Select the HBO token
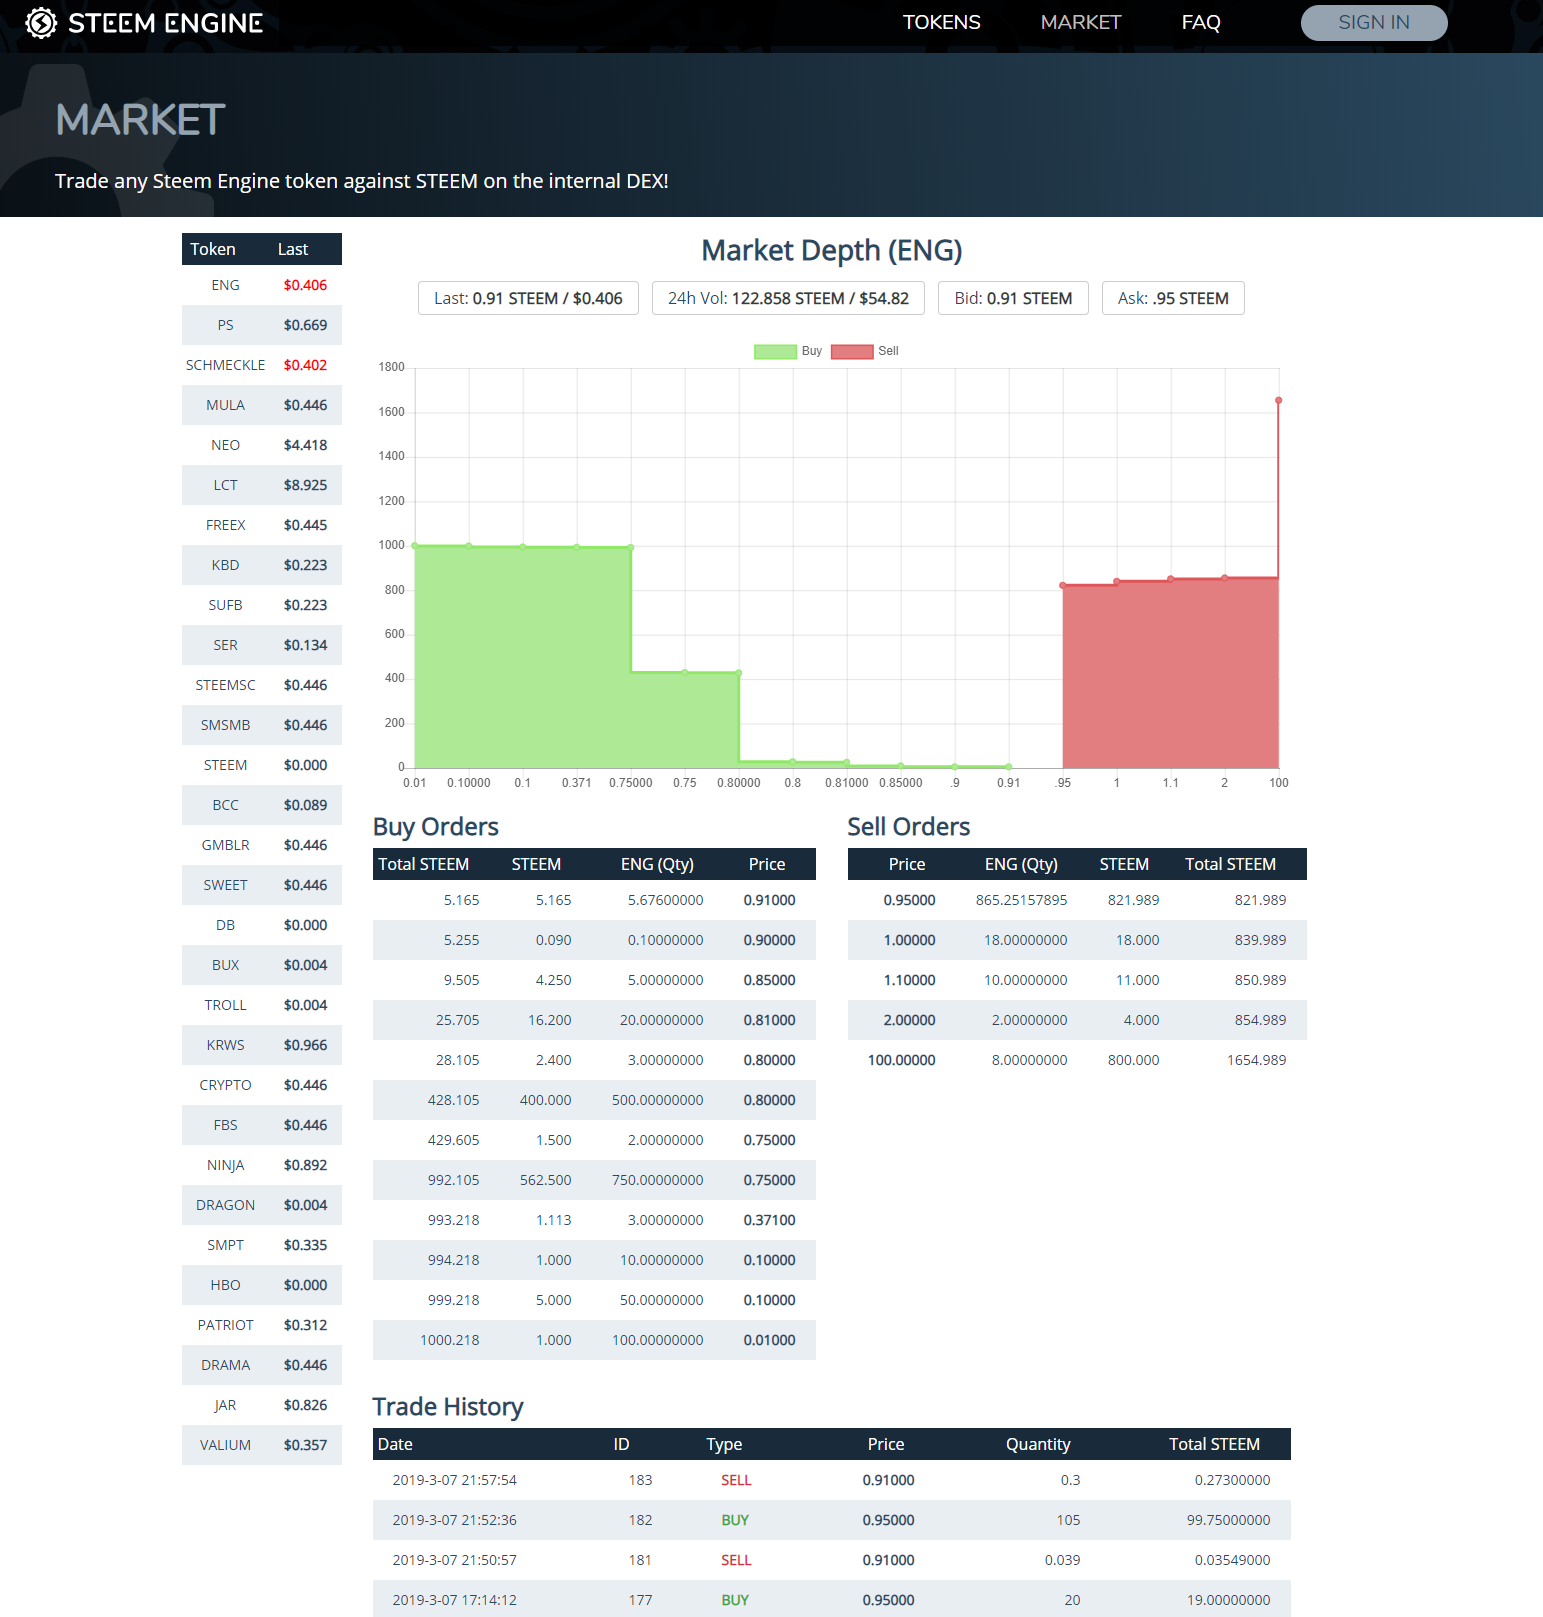 262,1285
